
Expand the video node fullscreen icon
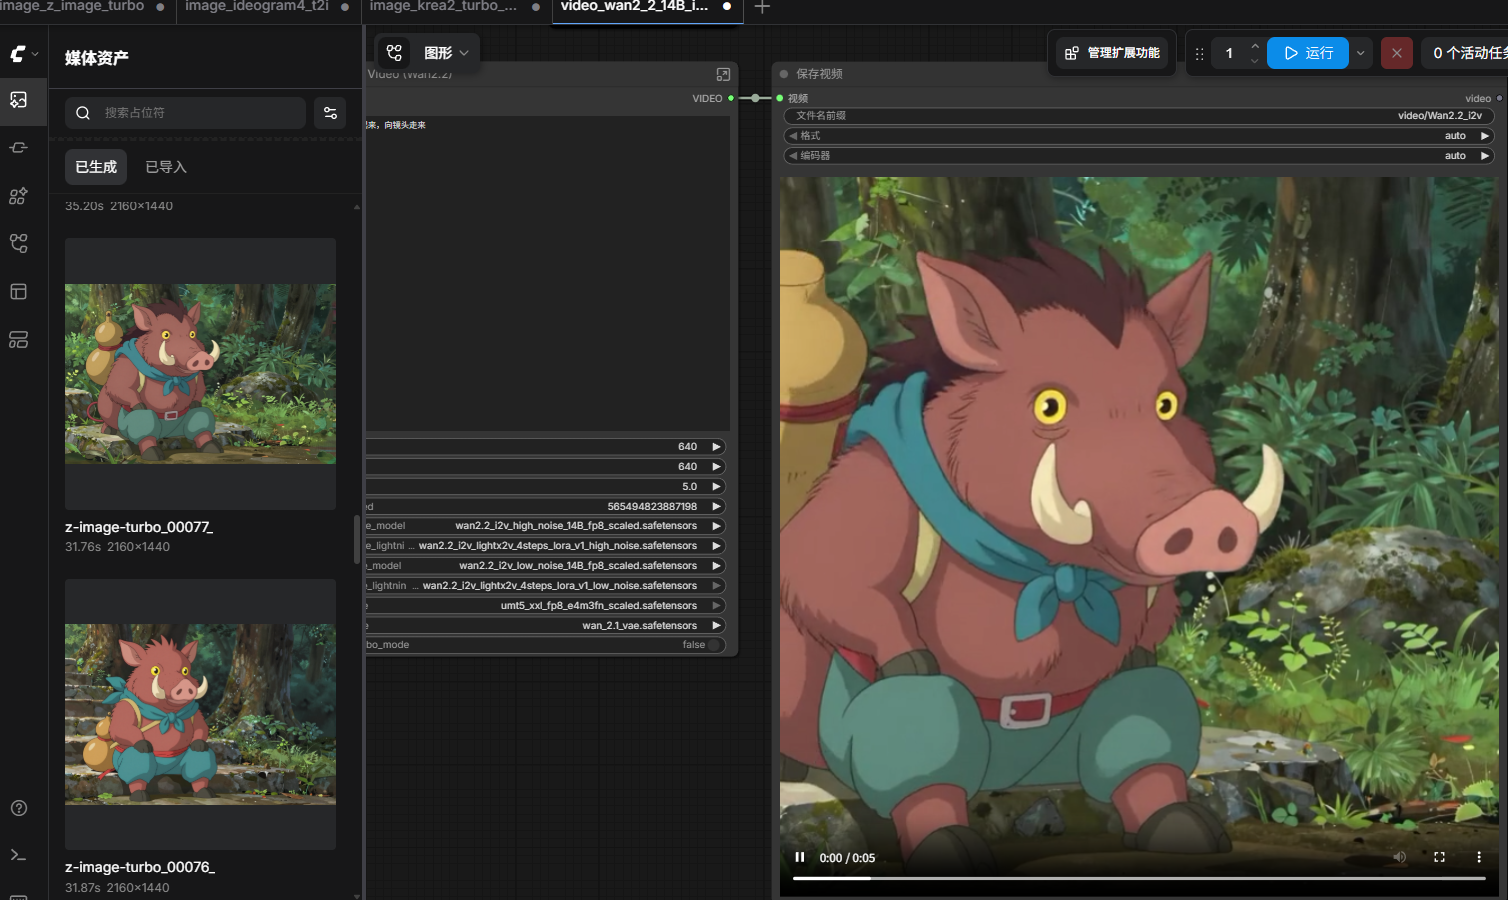click(723, 75)
